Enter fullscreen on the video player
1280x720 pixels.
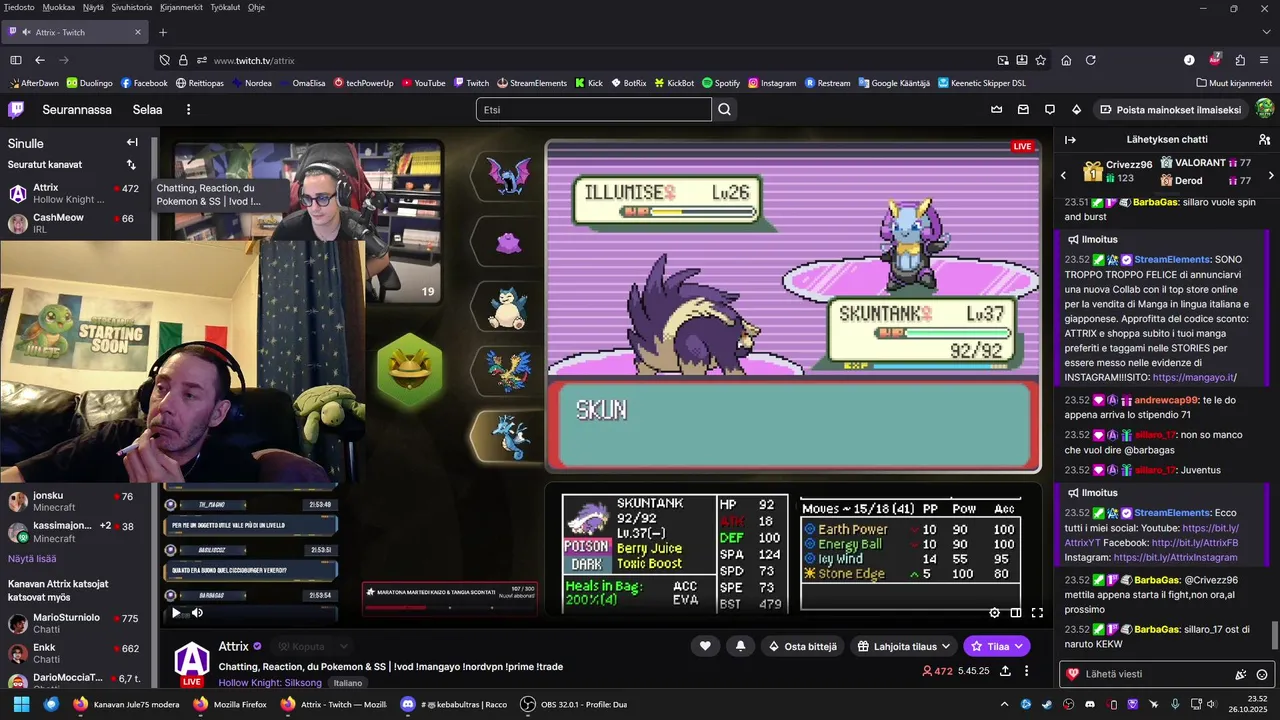(x=1037, y=613)
